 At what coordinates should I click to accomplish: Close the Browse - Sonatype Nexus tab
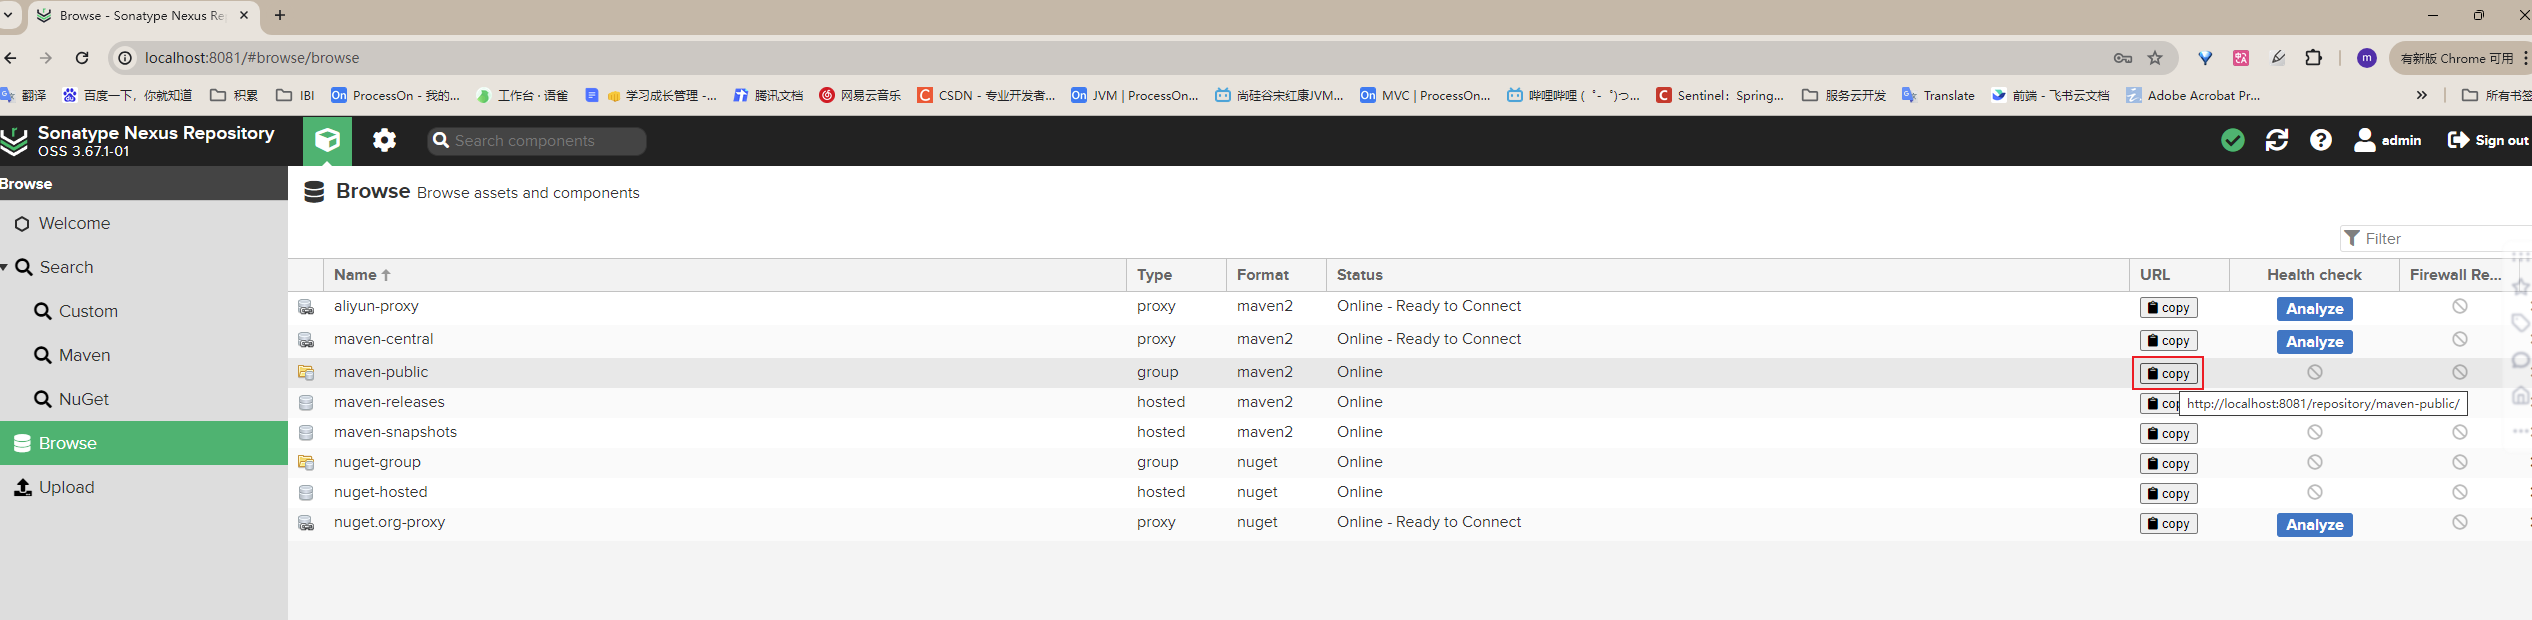tap(244, 15)
